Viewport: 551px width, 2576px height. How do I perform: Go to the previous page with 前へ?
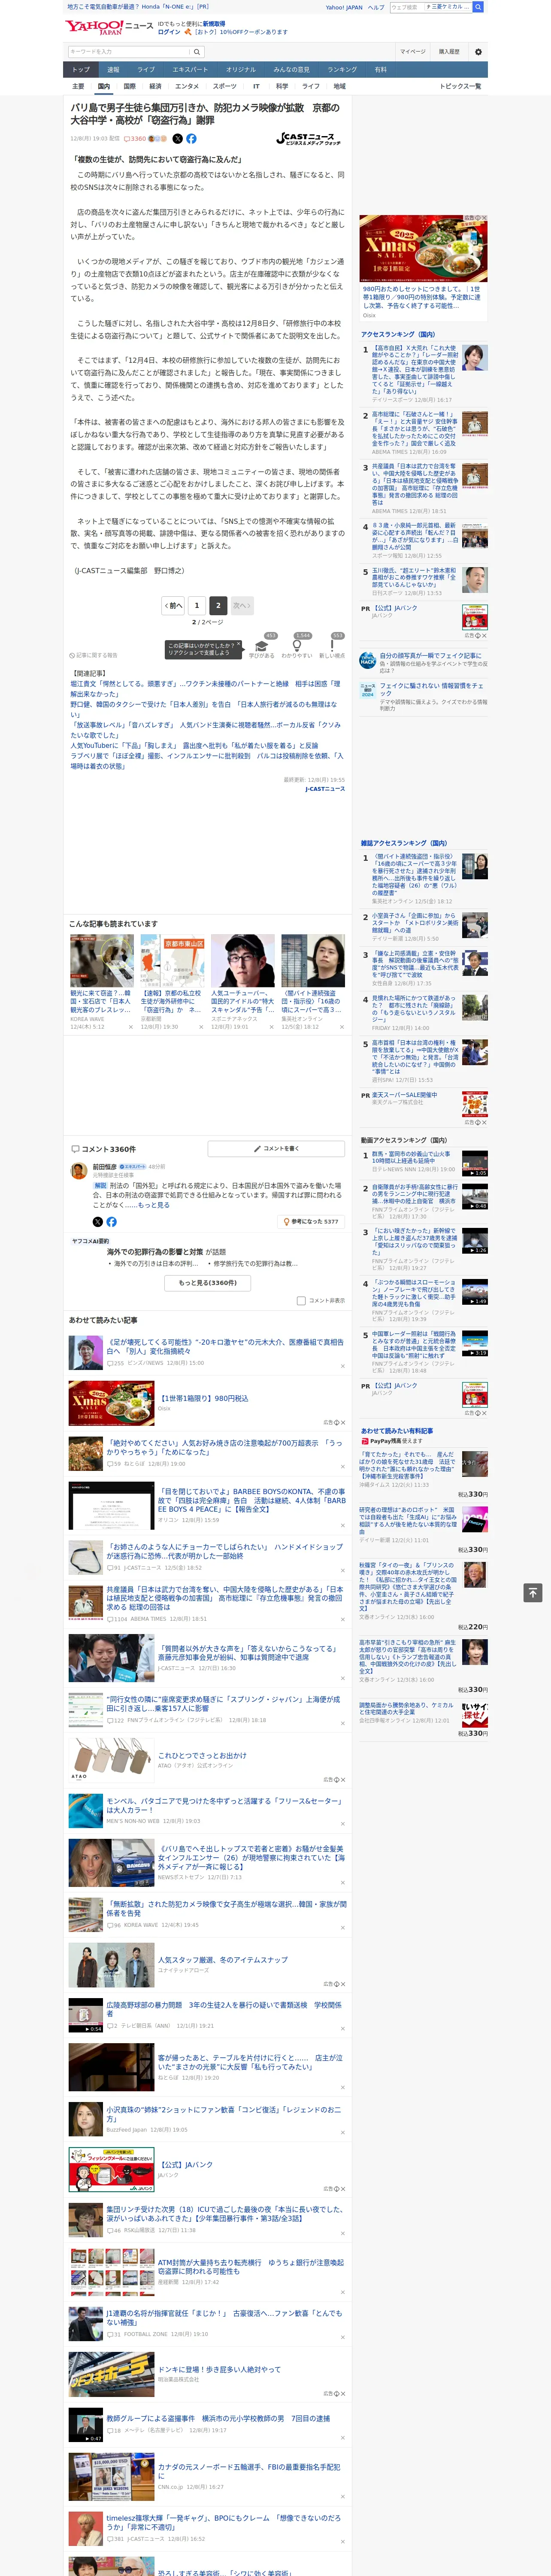click(174, 606)
